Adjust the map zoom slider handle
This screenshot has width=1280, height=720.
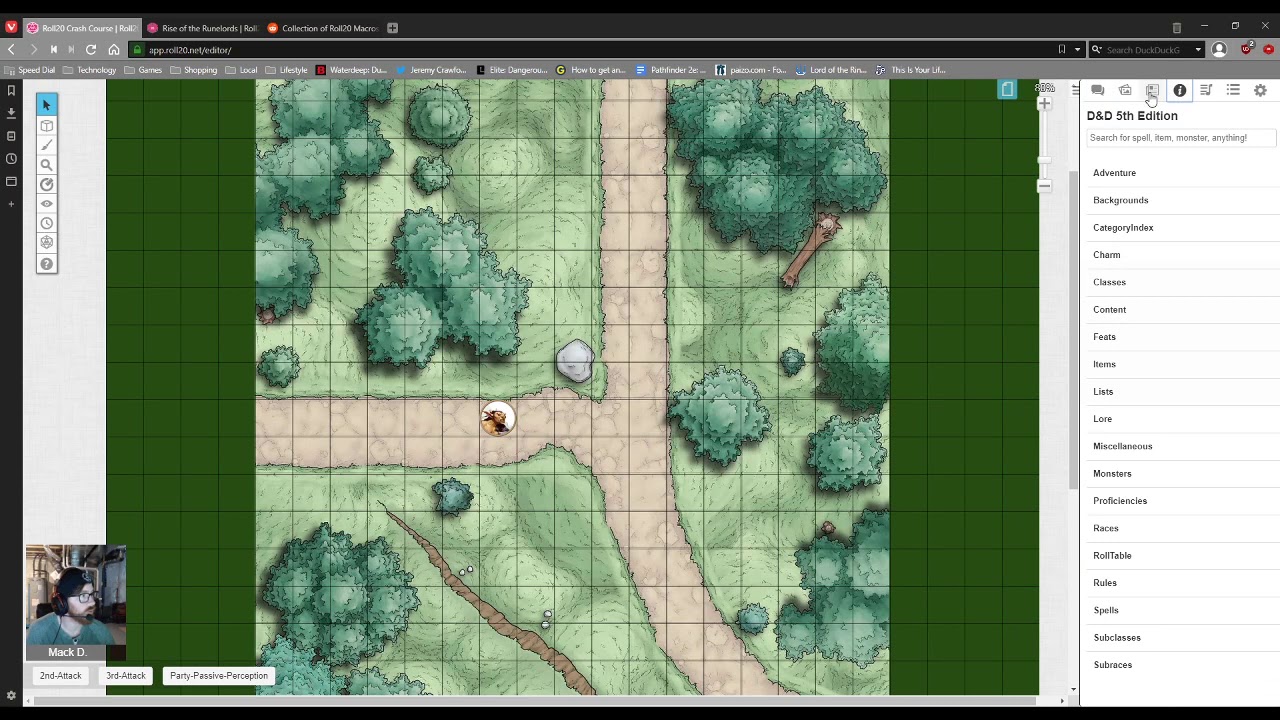pos(1044,160)
